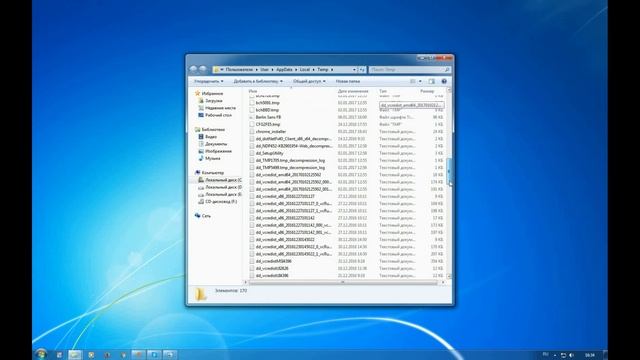Open the Windows Start button
The height and width of the screenshot is (360, 640).
pyautogui.click(x=41, y=355)
